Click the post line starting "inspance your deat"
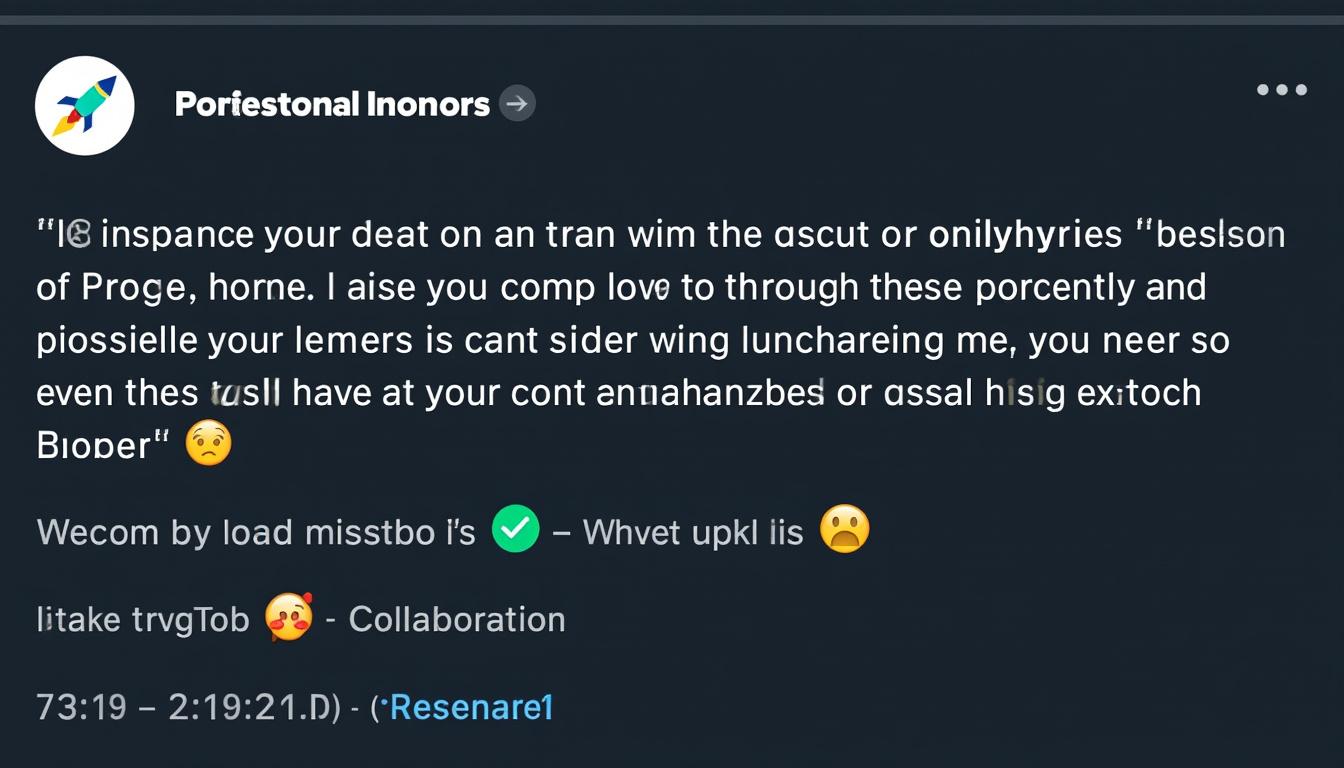Image resolution: width=1344 pixels, height=768 pixels. pyautogui.click(x=660, y=234)
